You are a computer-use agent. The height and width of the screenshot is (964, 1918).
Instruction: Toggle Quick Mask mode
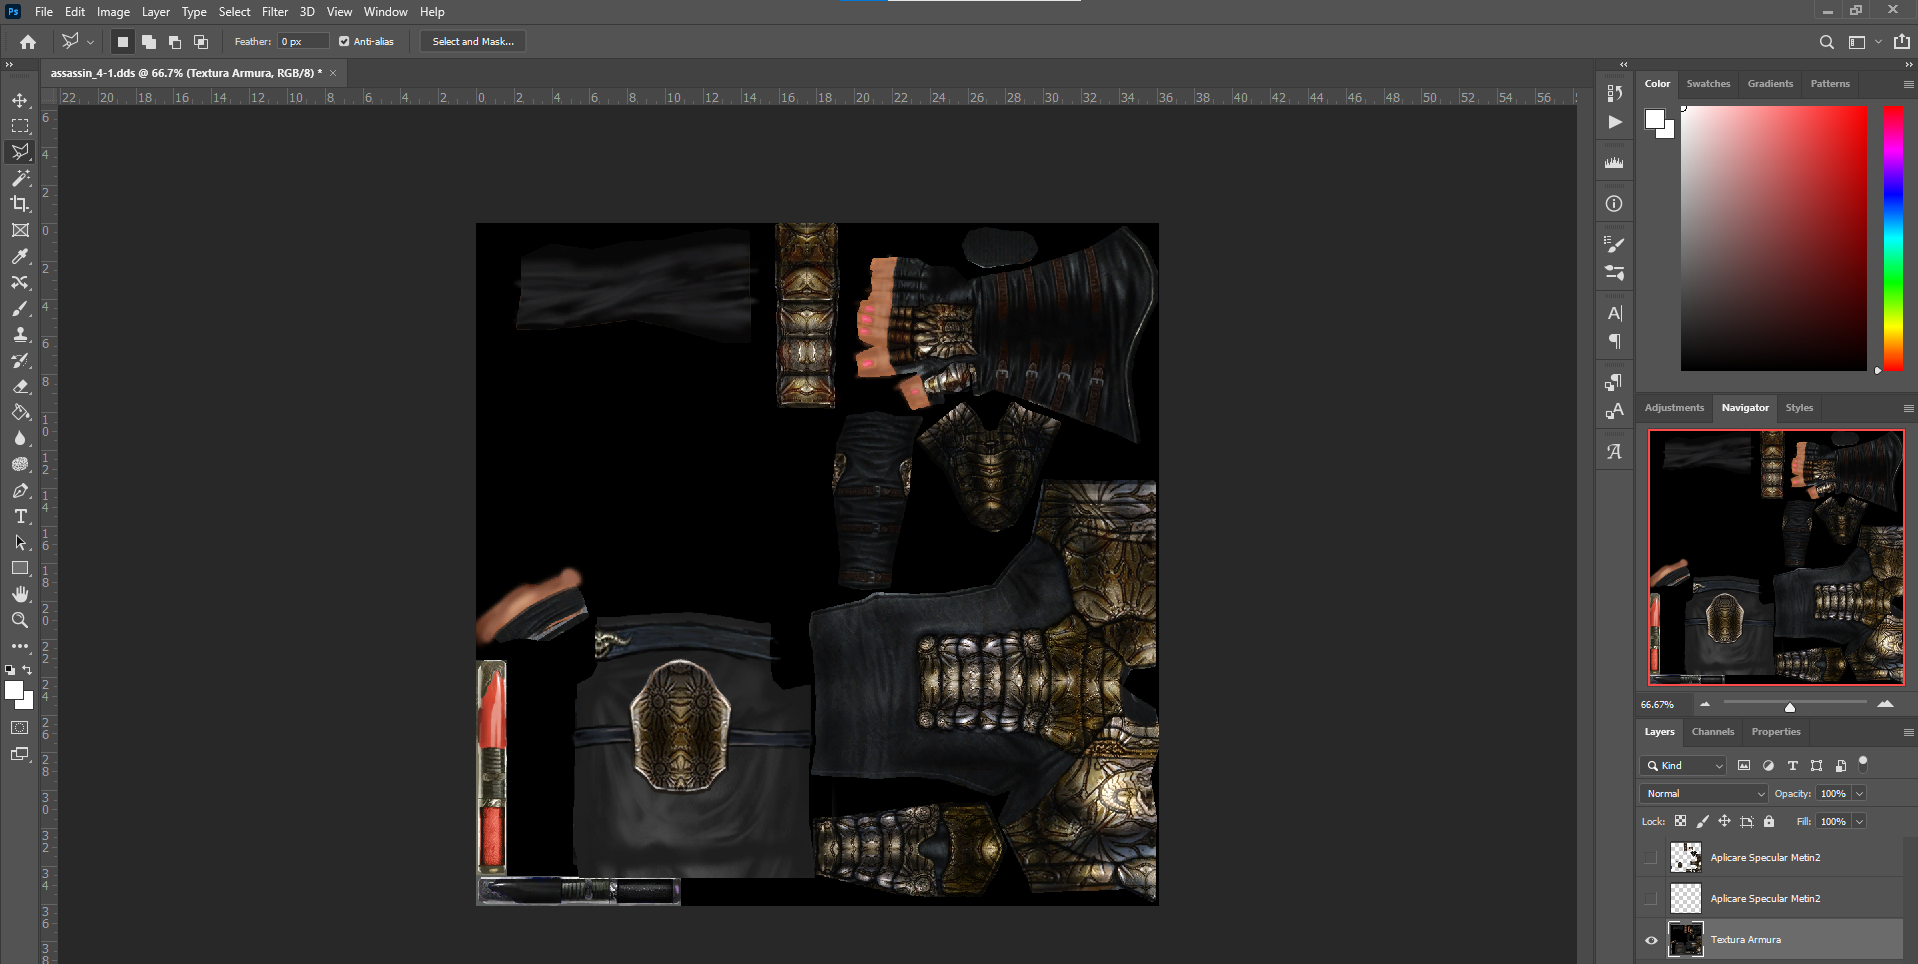pyautogui.click(x=20, y=728)
